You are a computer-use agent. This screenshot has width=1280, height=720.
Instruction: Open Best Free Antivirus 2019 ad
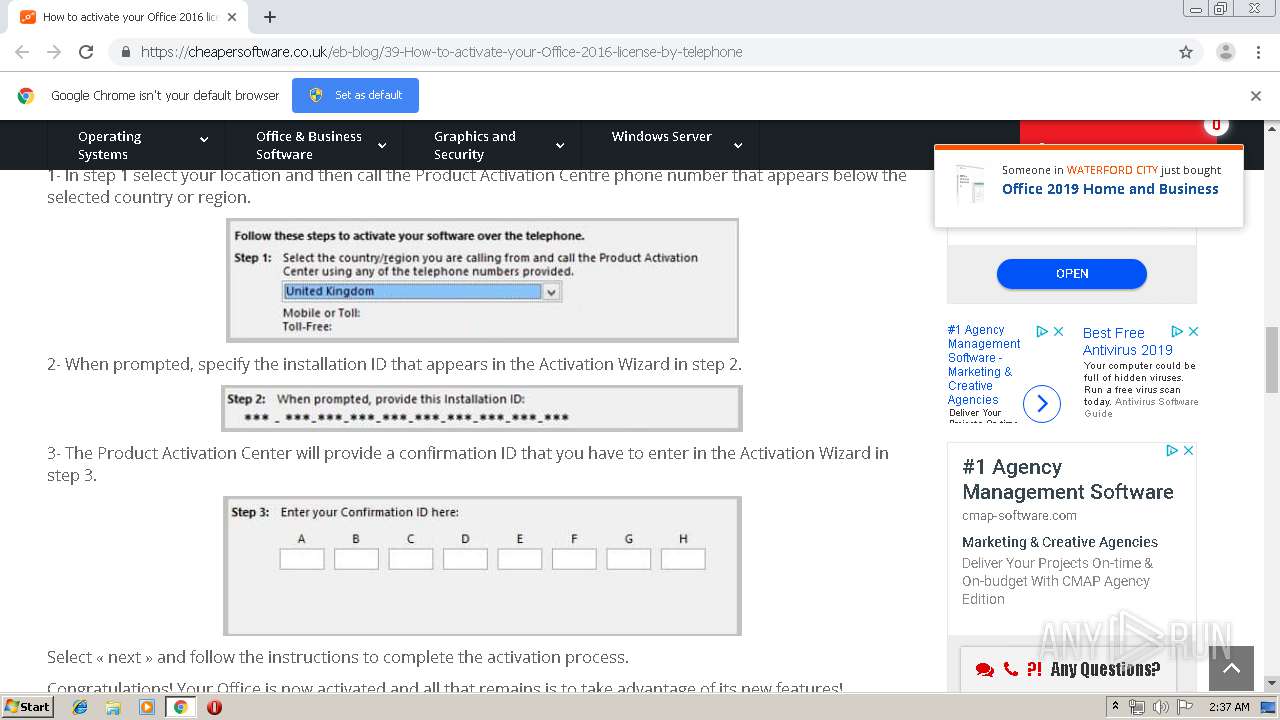1127,341
